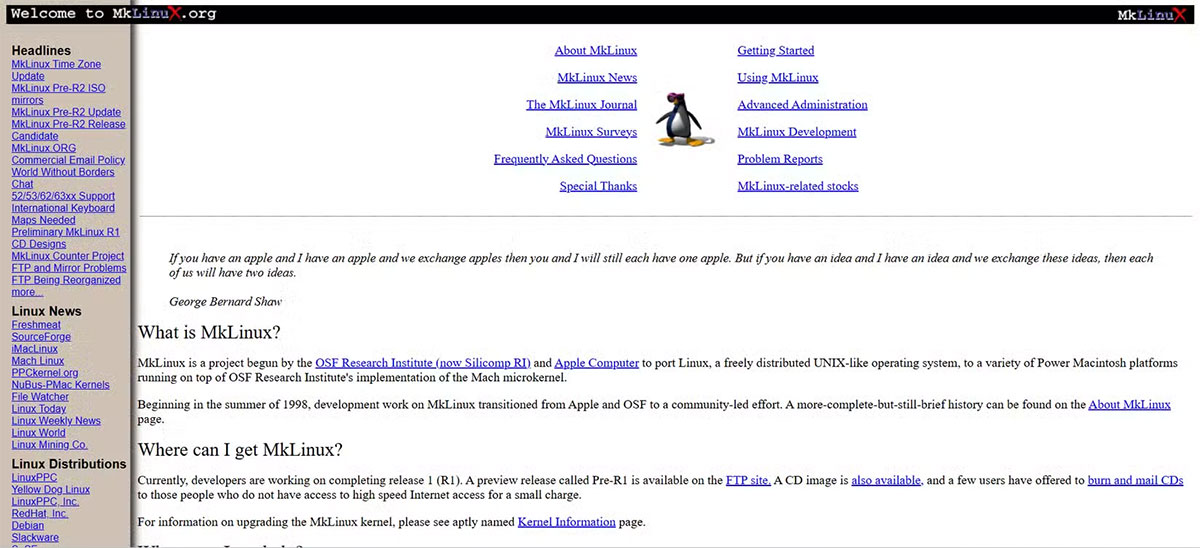
Task: Open MkLinux Pre-R2 Release Candidate headline
Action: point(68,130)
